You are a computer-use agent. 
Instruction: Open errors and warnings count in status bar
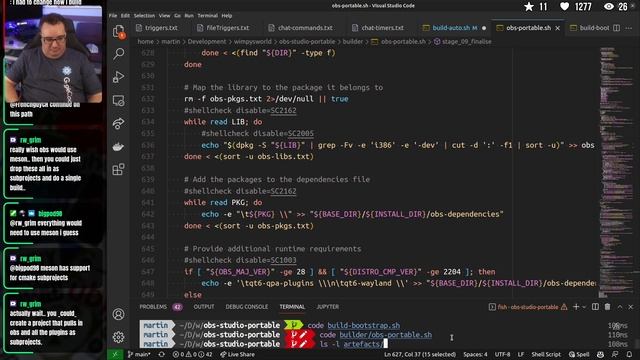(192, 354)
